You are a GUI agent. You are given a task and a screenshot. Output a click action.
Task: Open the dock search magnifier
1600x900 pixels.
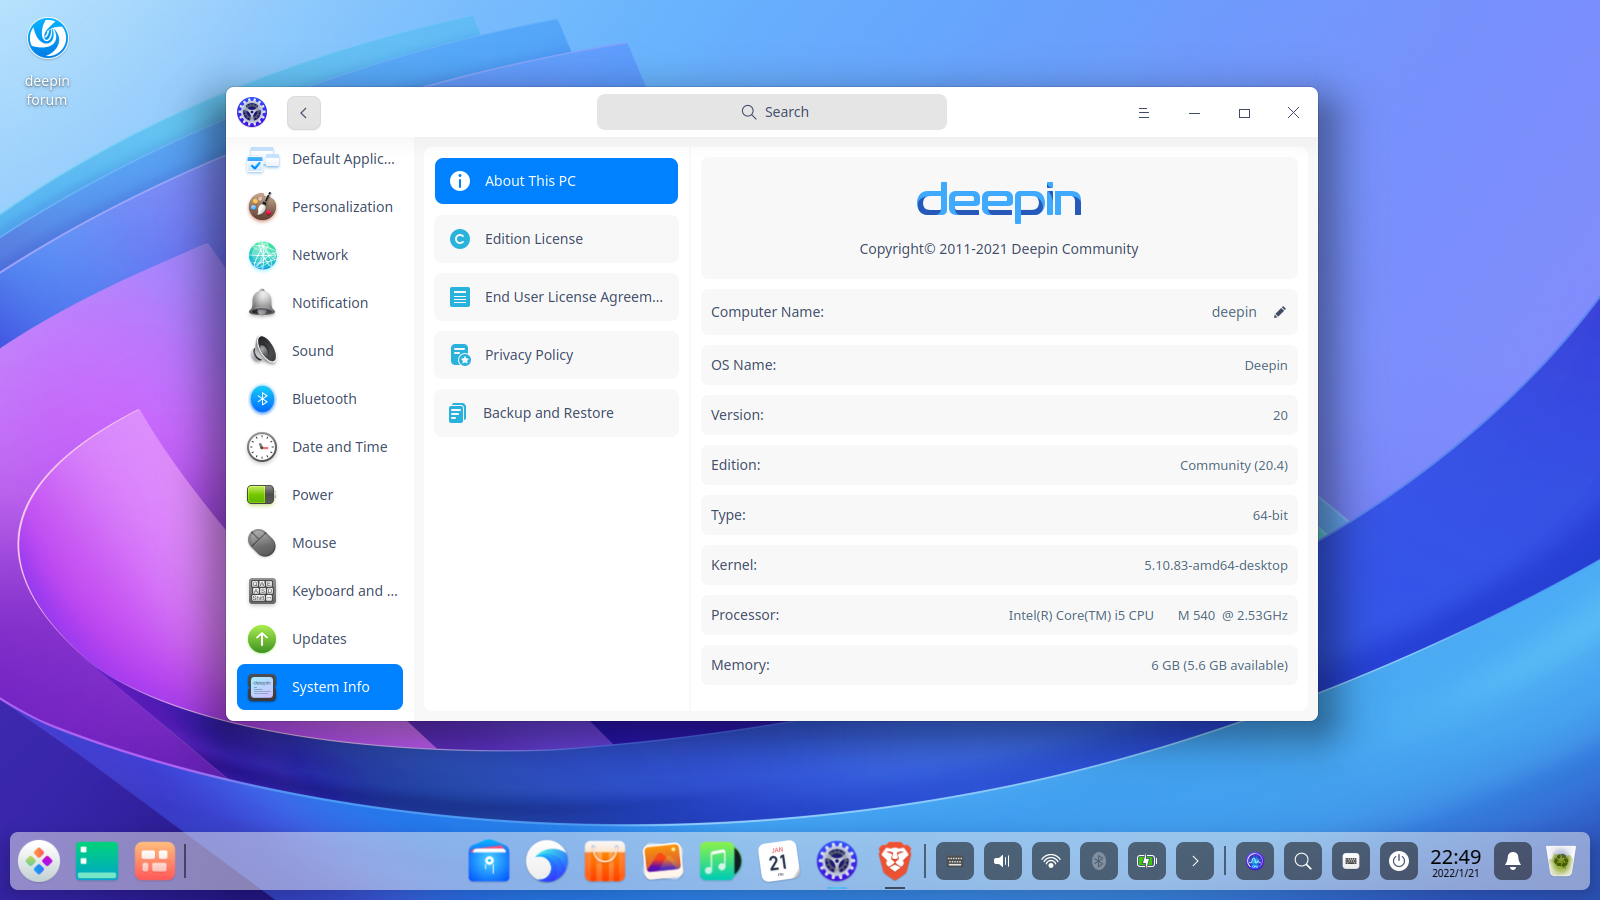click(1303, 861)
